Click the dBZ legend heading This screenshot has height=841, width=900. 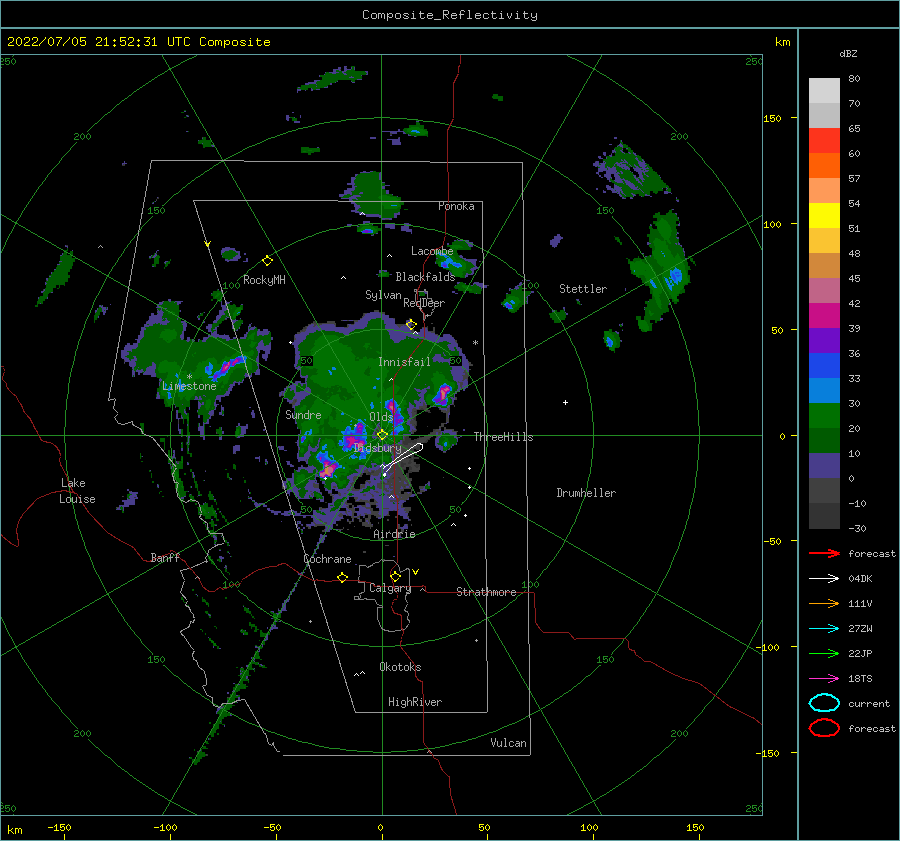(848, 54)
